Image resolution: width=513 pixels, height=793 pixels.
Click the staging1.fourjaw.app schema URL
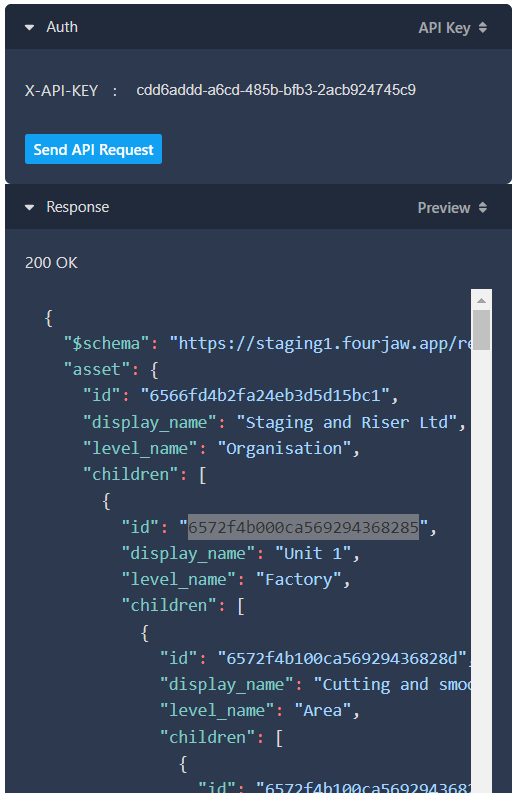[x=322, y=343]
